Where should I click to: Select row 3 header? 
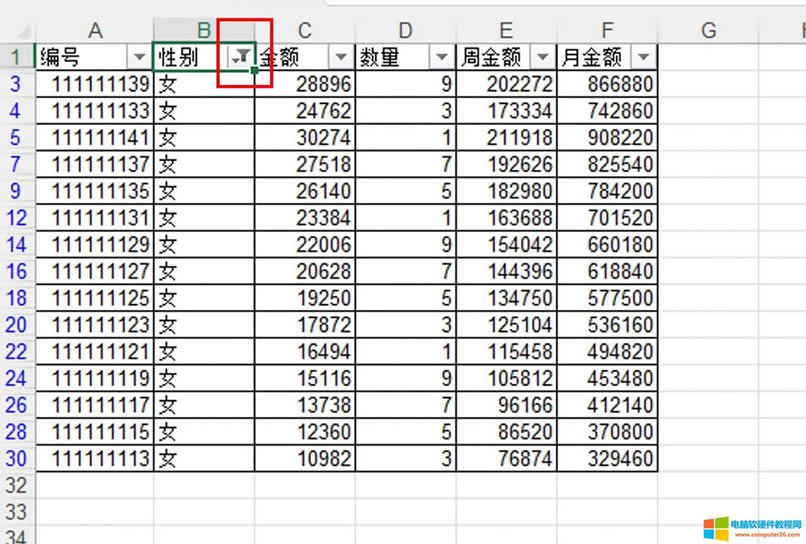[x=16, y=84]
